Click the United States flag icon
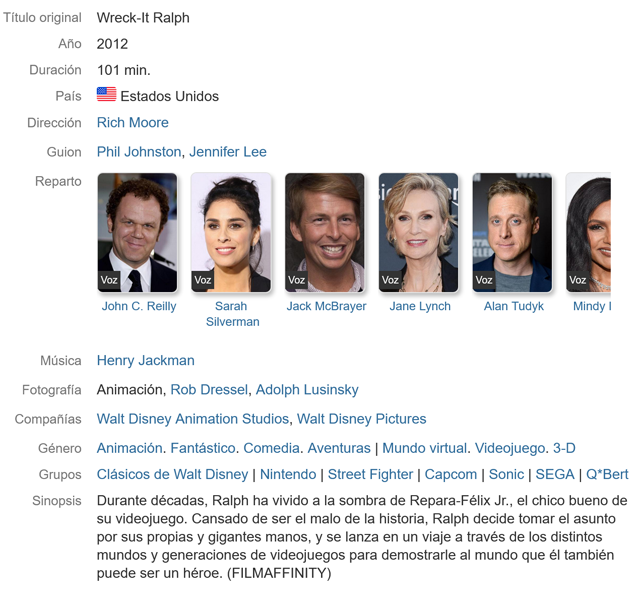Viewport: 640px width, 593px height. point(106,94)
